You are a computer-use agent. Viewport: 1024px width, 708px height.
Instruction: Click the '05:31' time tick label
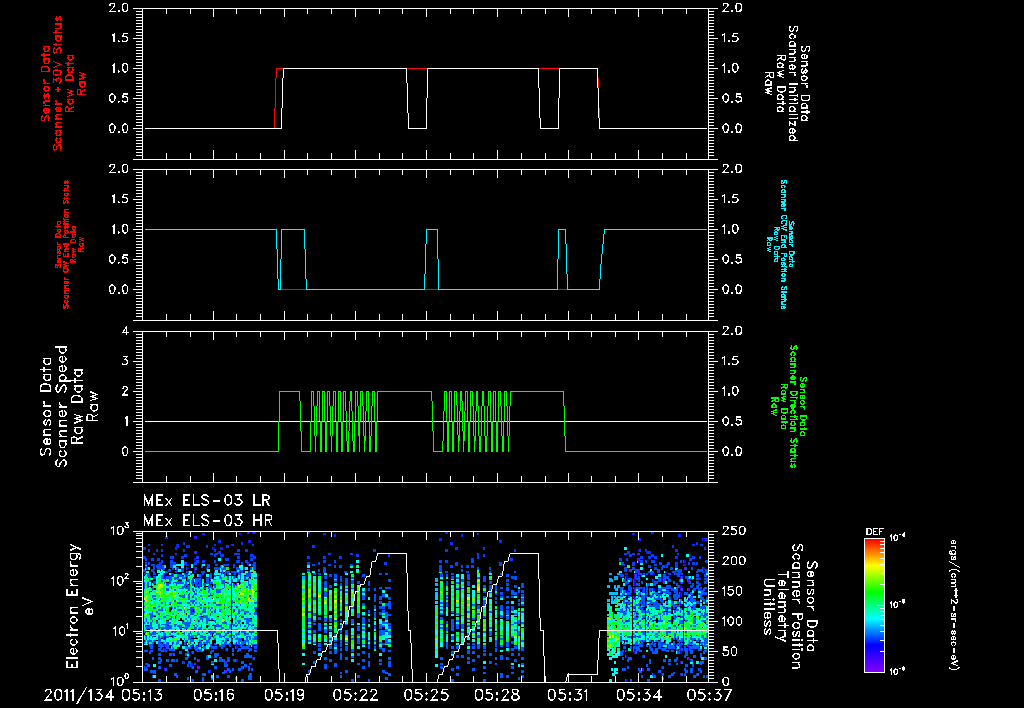[568, 695]
